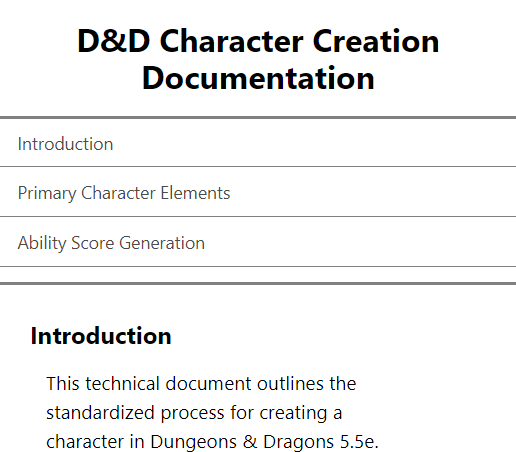Select the bold Introduction section heading
516x452 pixels.
click(x=101, y=336)
